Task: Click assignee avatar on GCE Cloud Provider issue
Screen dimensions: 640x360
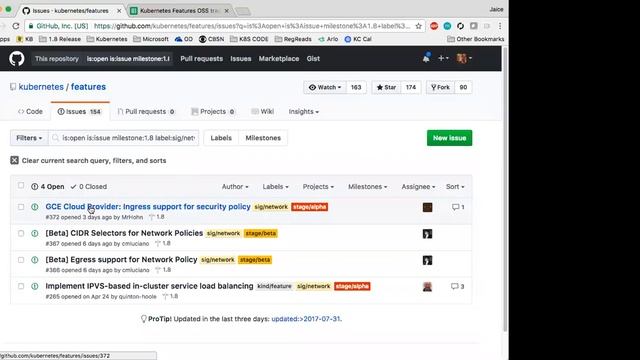Action: coord(427,207)
